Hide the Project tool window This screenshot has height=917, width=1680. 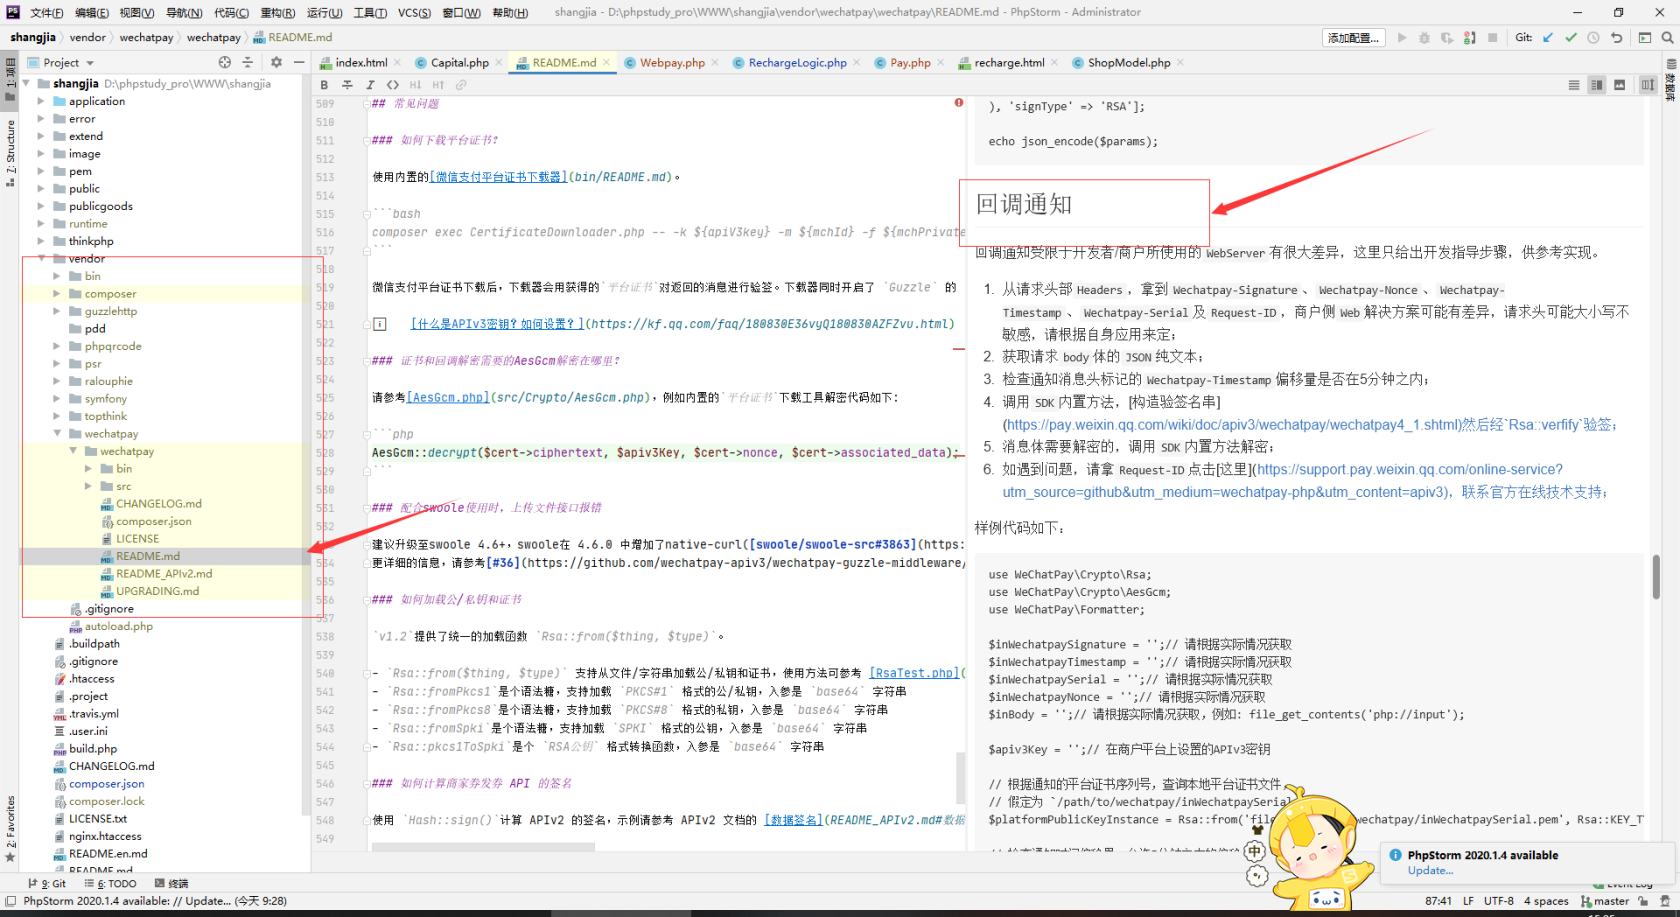(x=297, y=62)
